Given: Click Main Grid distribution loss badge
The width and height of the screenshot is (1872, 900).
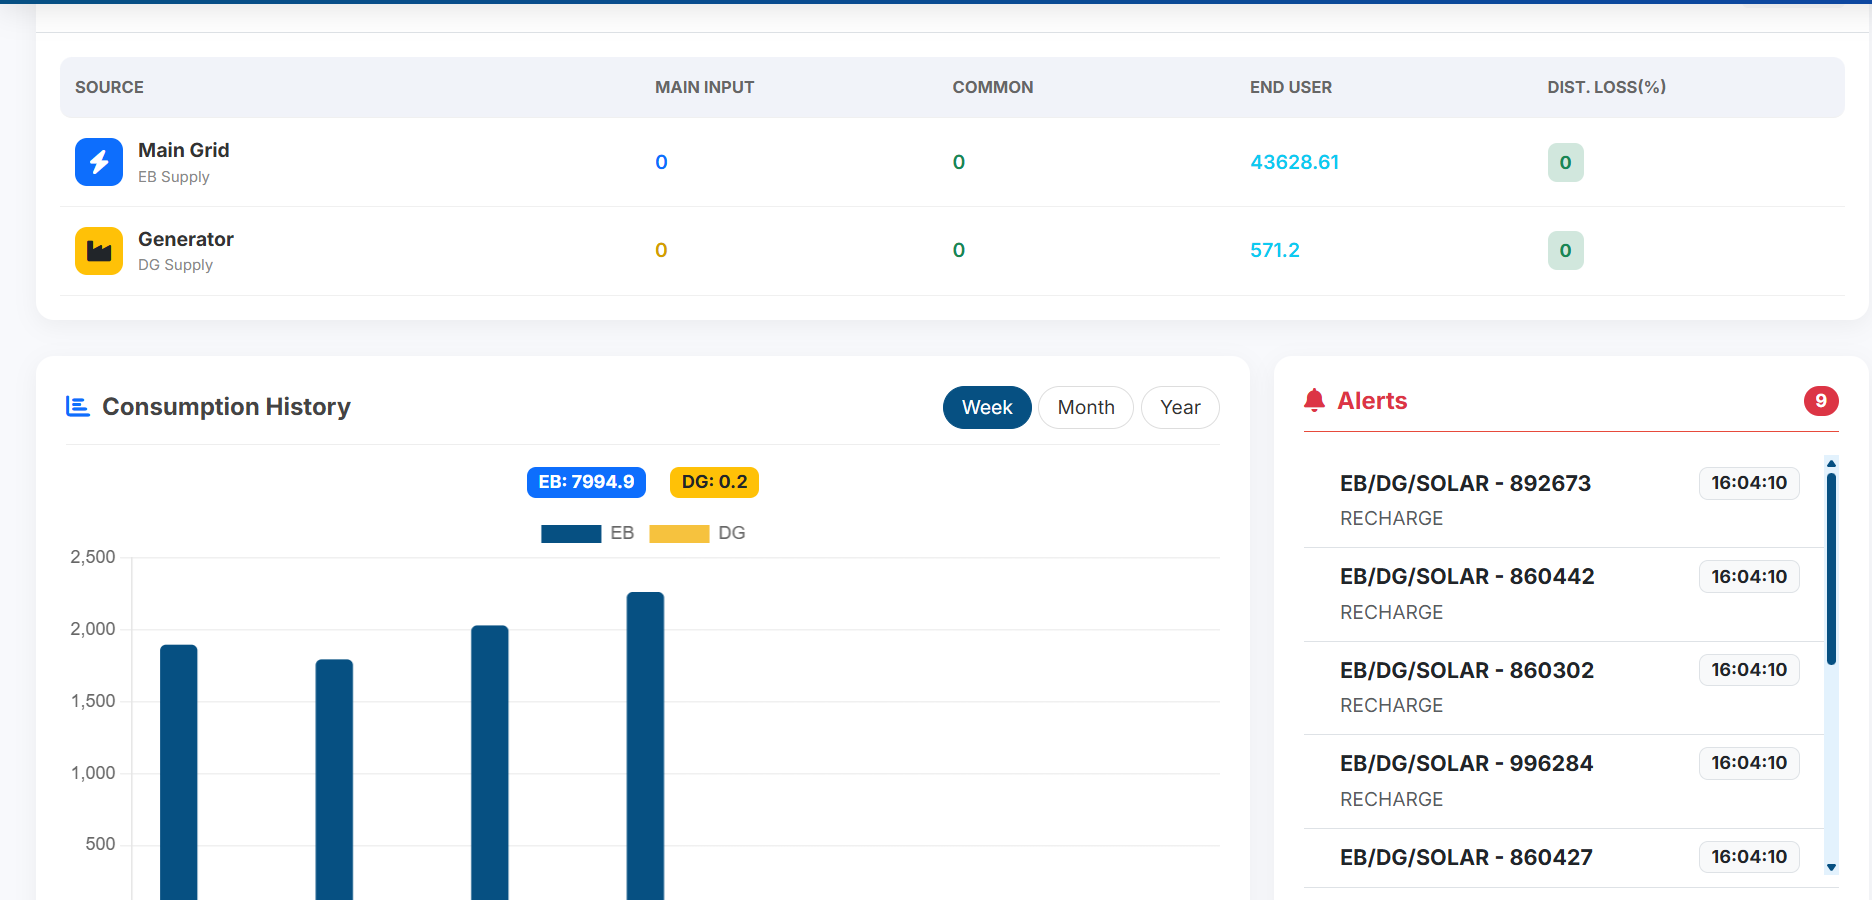Looking at the screenshot, I should click(1565, 163).
